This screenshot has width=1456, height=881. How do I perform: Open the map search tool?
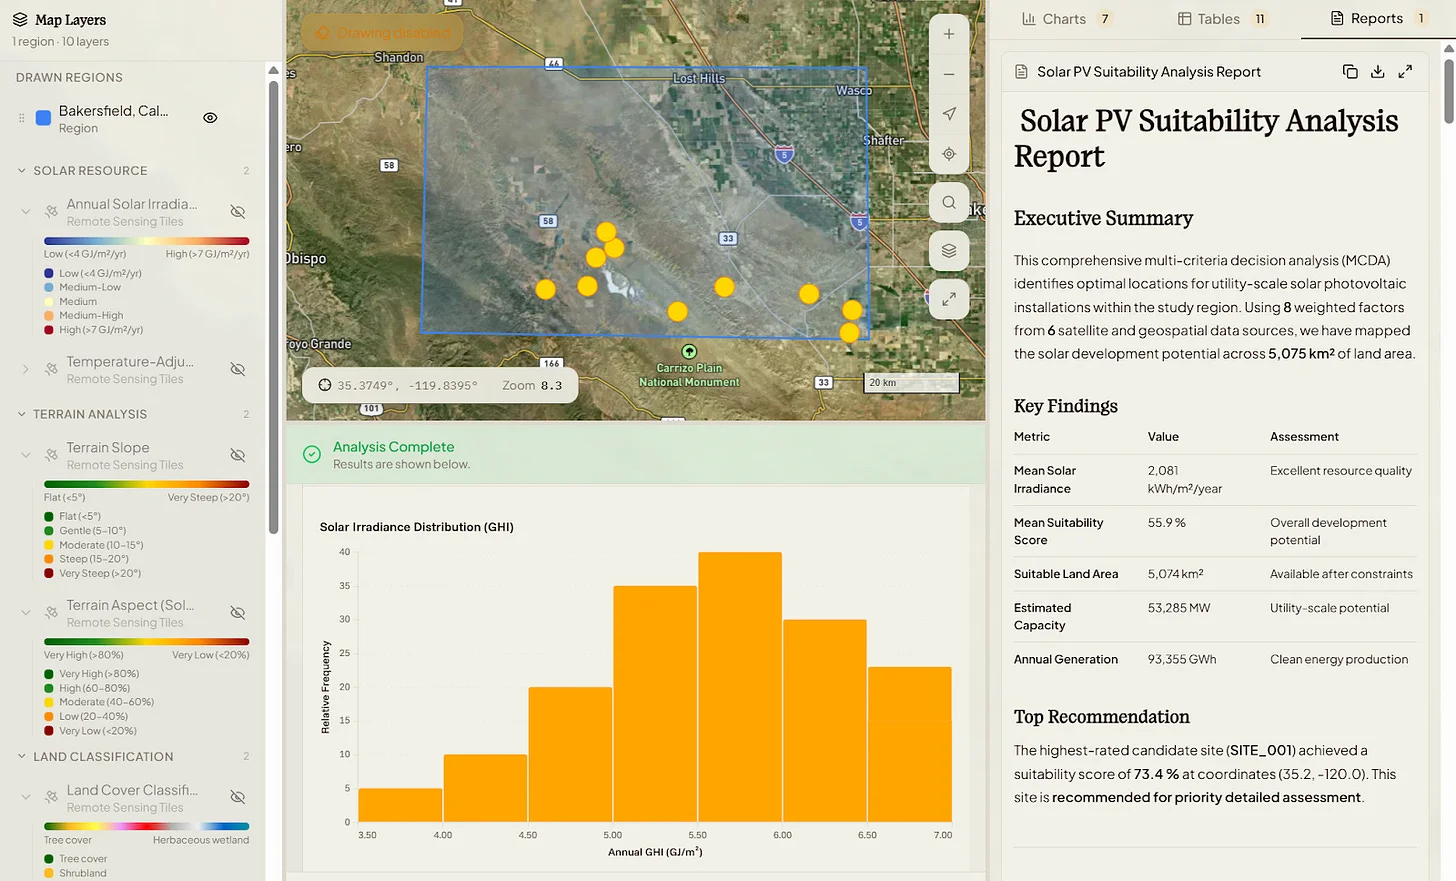948,202
